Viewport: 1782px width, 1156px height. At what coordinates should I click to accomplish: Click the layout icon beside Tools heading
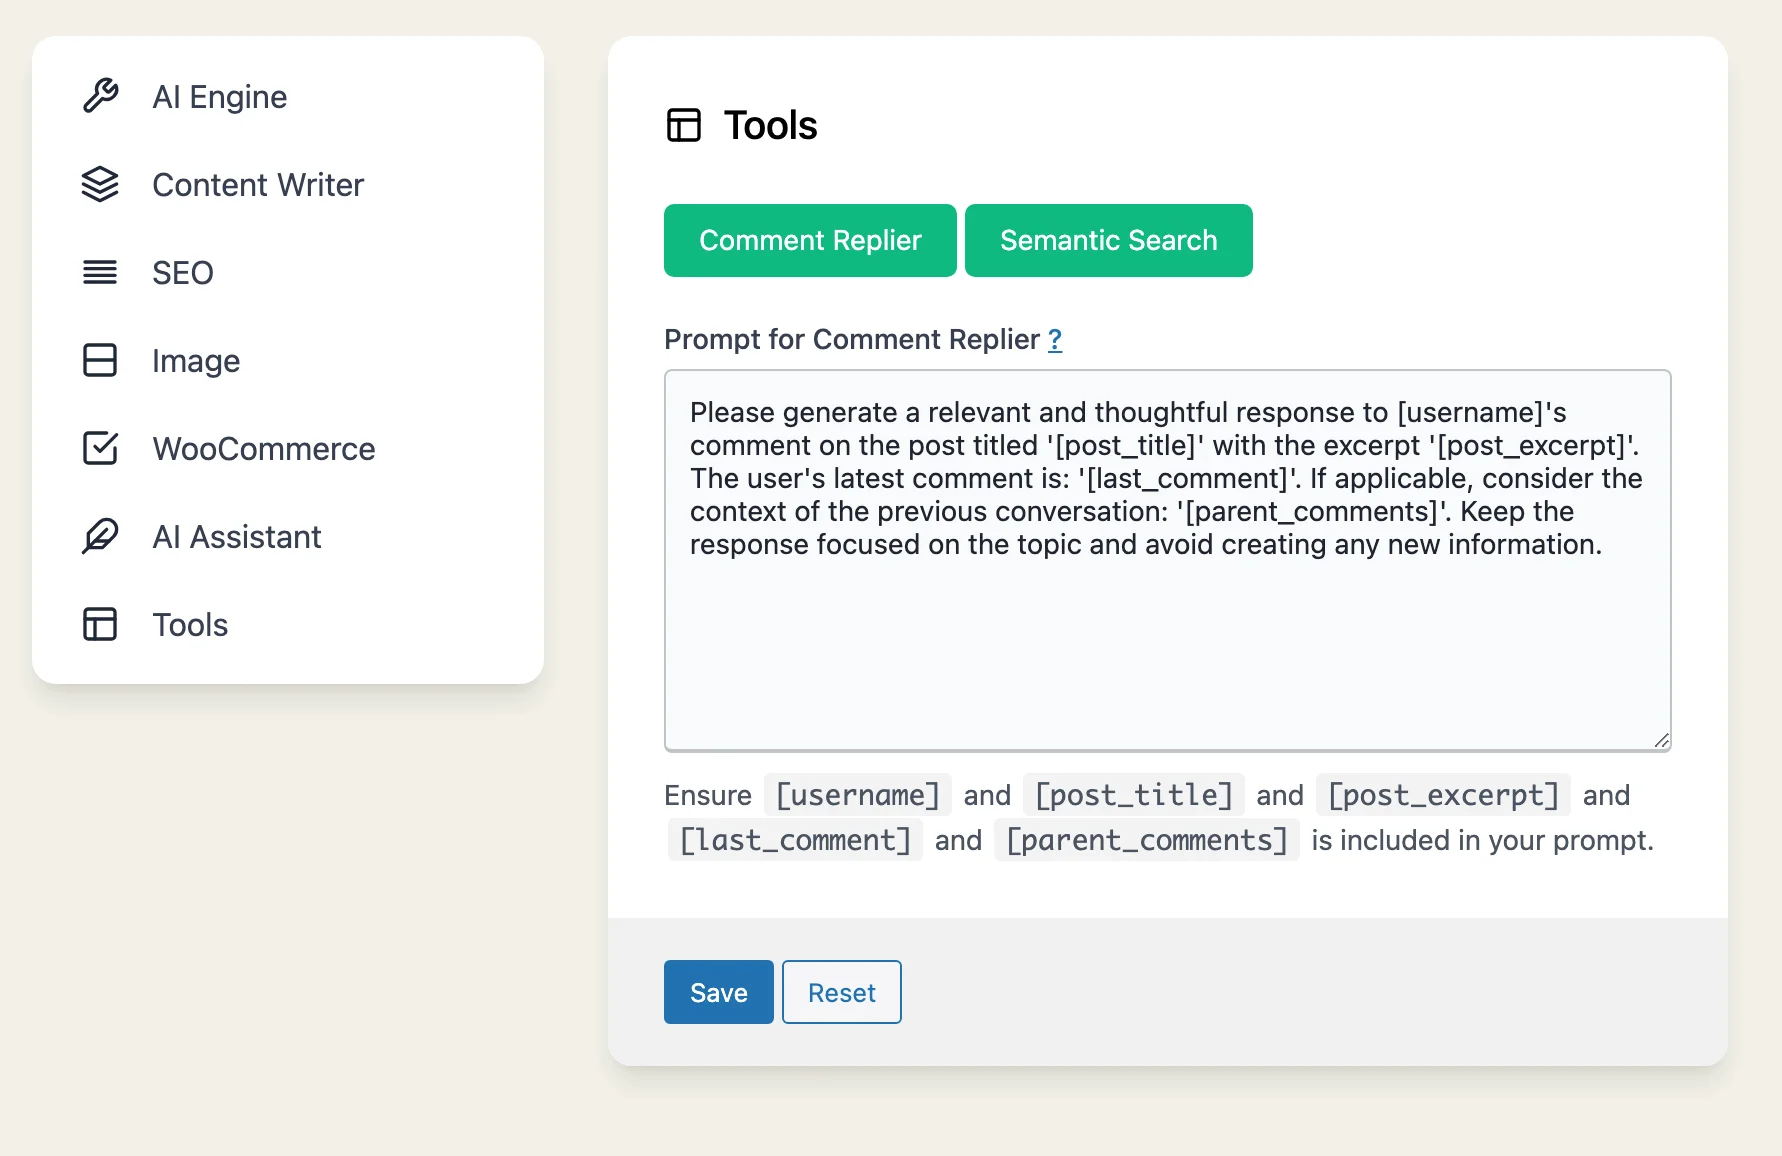(x=684, y=125)
